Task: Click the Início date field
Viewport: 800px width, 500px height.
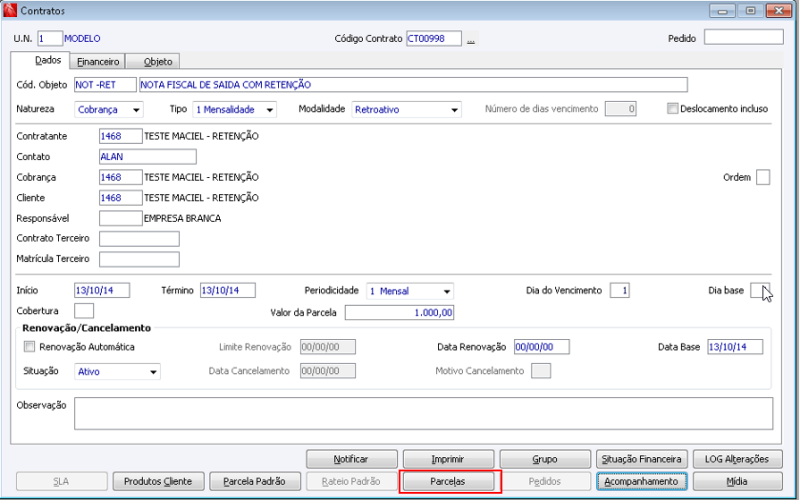Action: [102, 291]
